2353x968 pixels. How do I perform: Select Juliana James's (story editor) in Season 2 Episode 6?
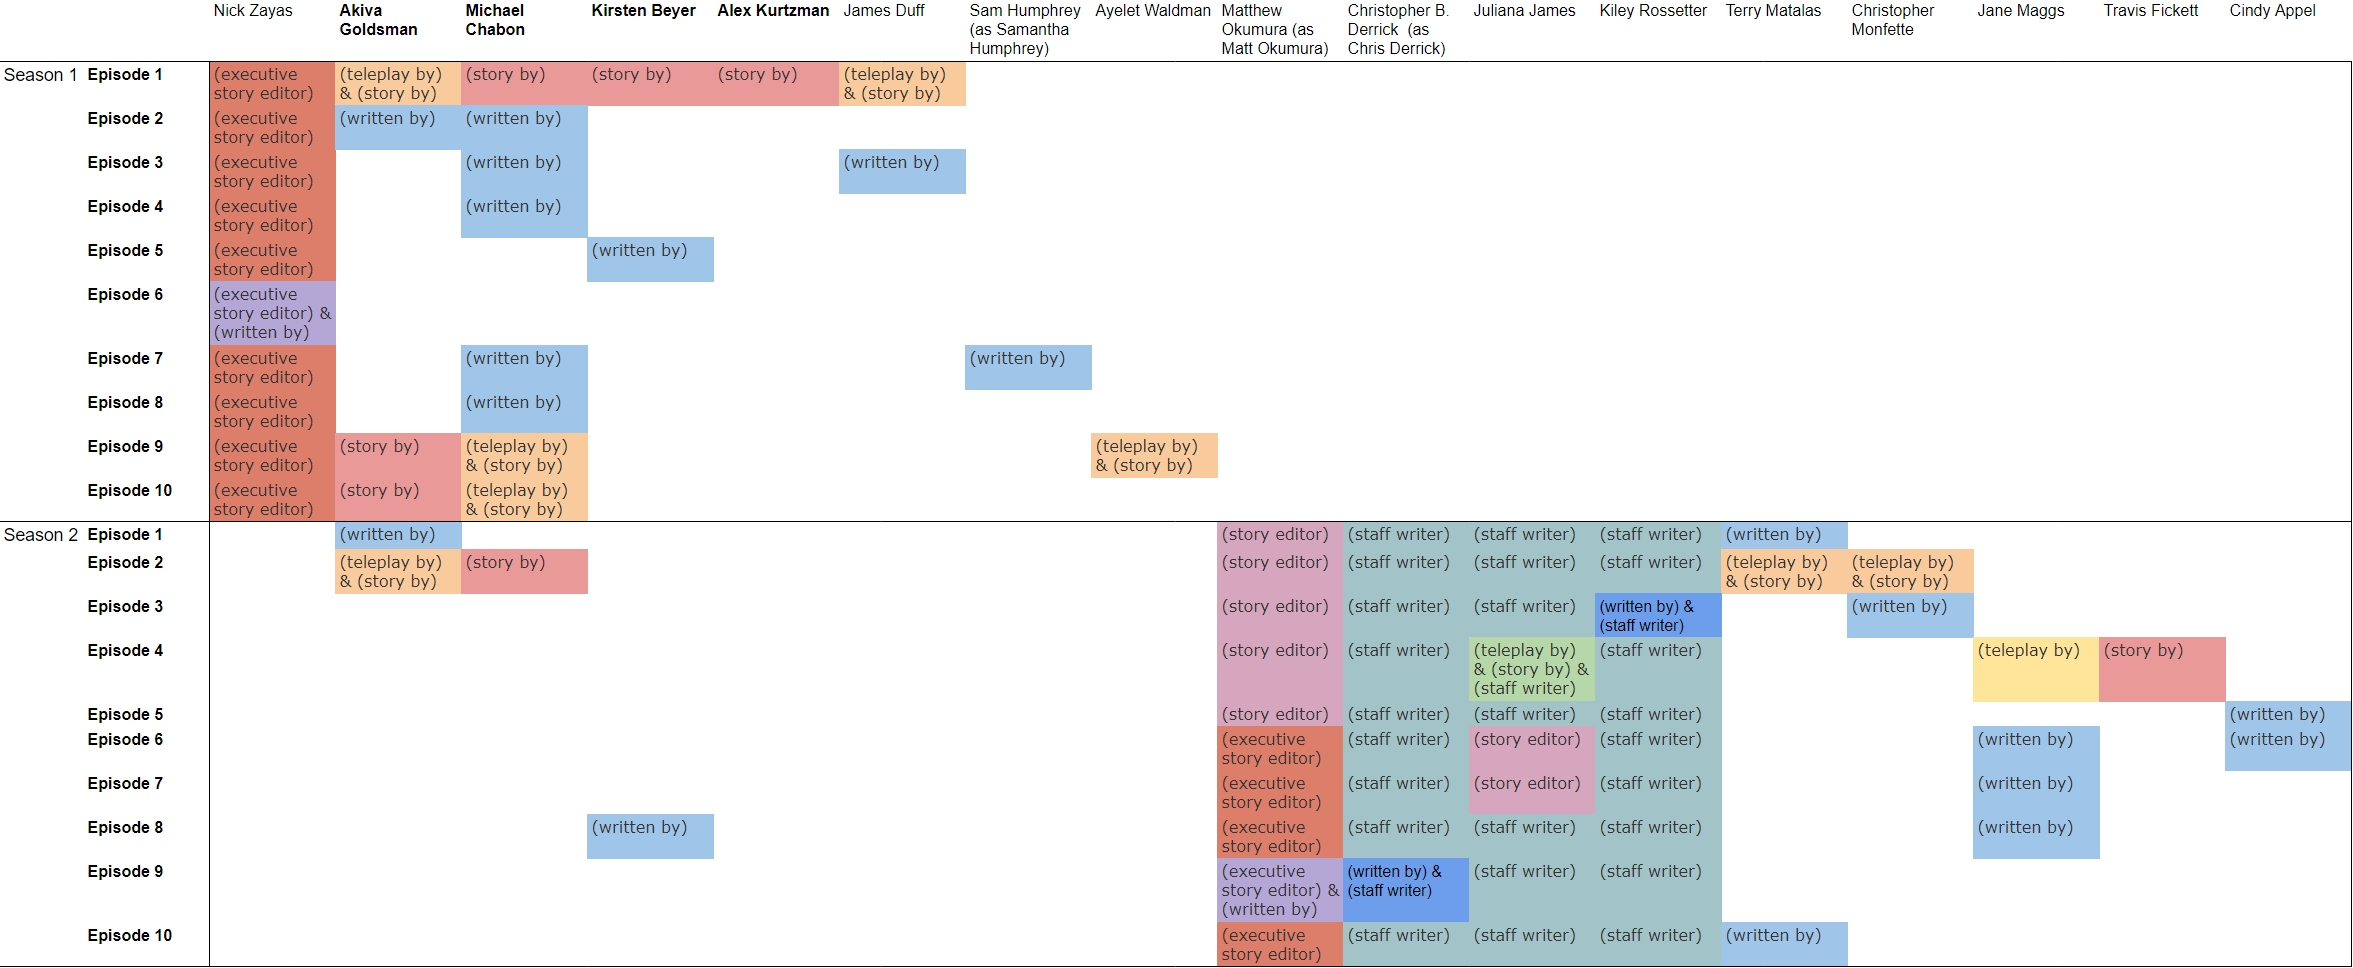tap(1532, 749)
